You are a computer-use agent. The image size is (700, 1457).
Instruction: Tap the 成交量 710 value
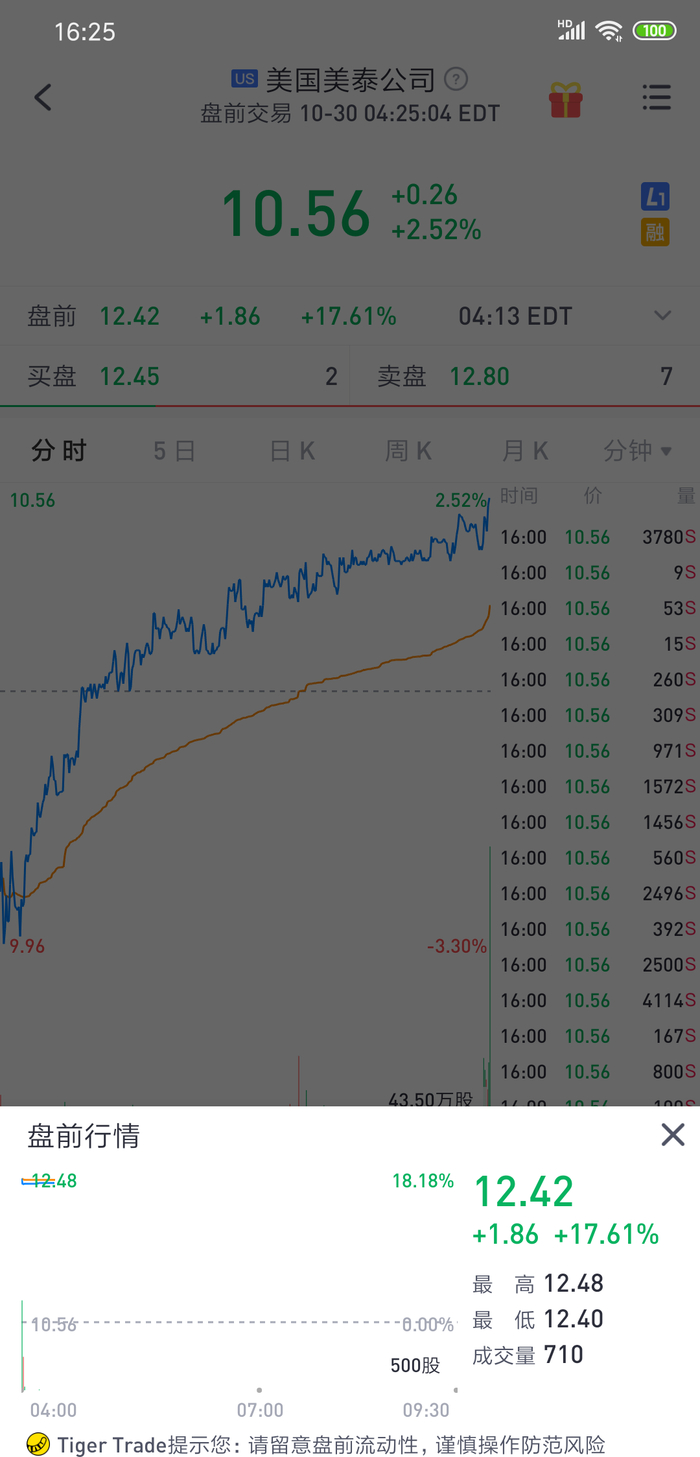pos(563,1355)
